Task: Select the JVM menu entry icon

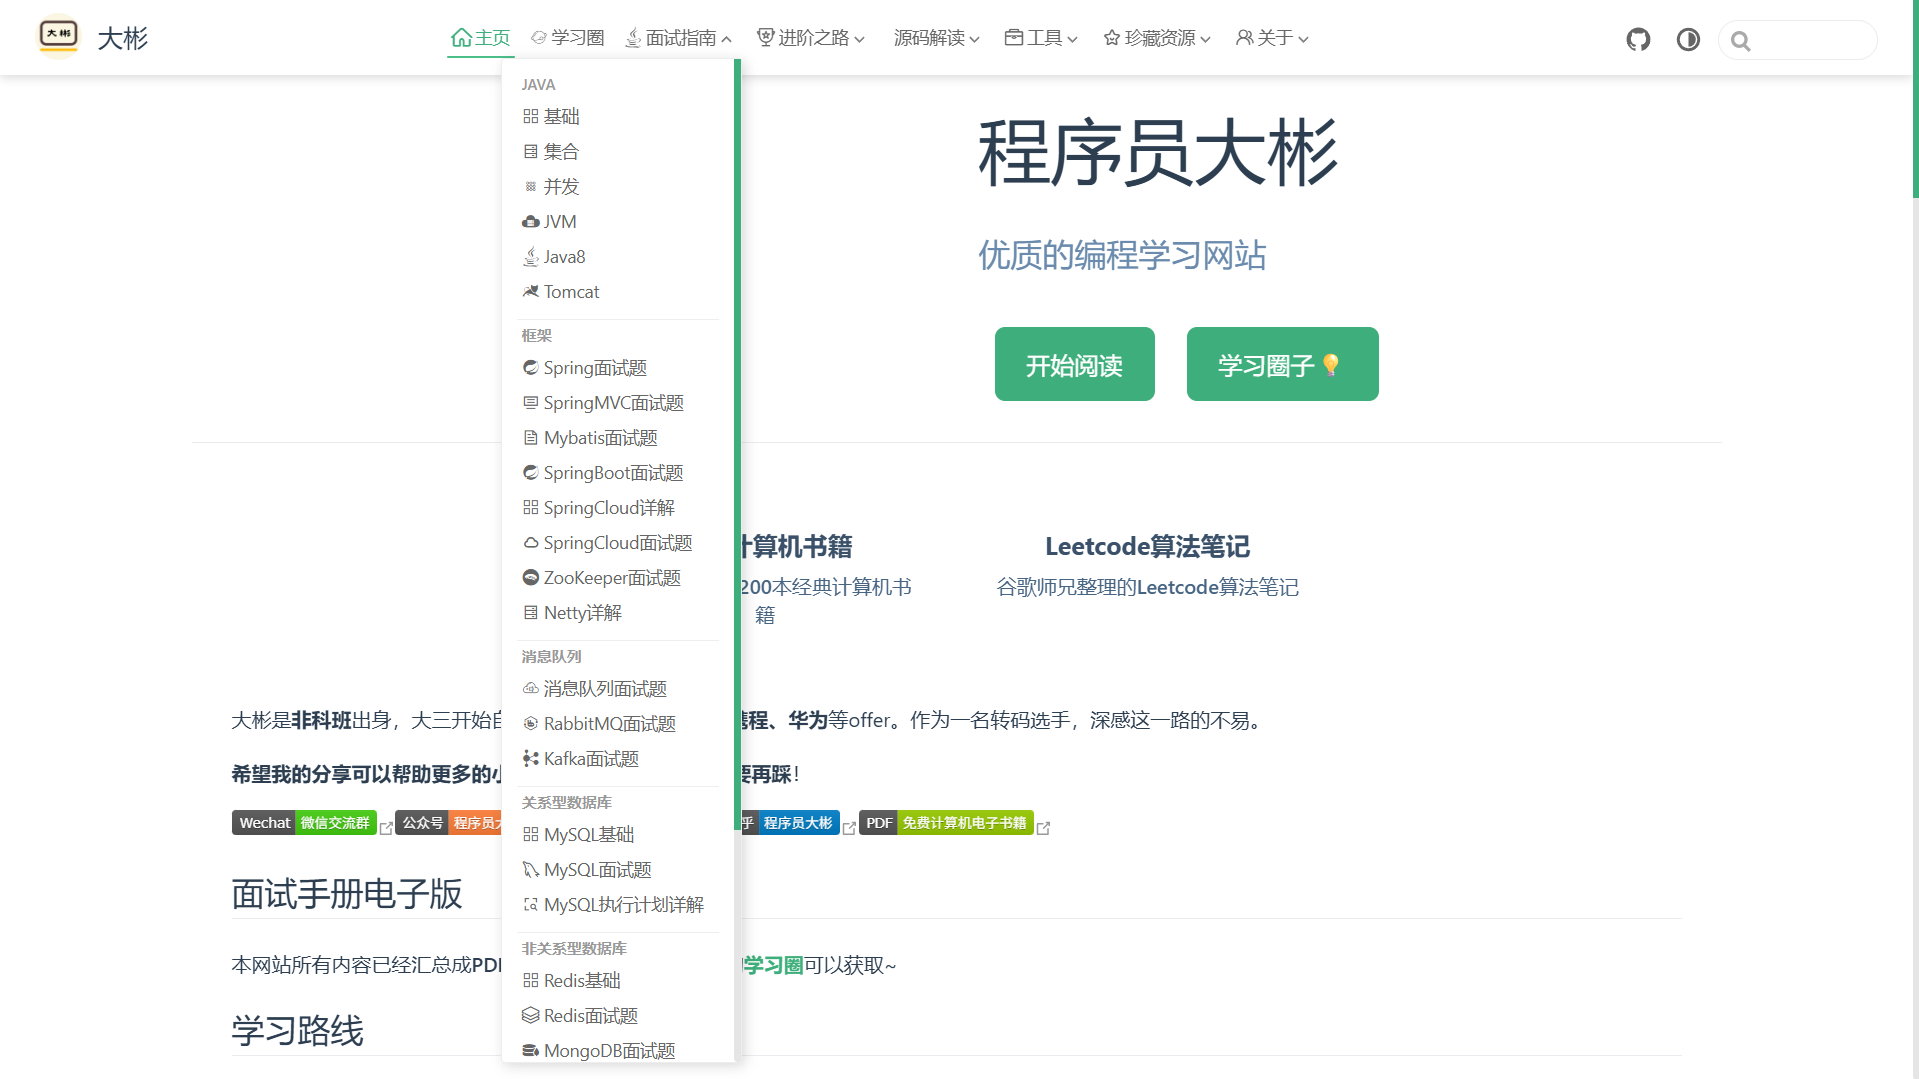Action: pyautogui.click(x=531, y=221)
